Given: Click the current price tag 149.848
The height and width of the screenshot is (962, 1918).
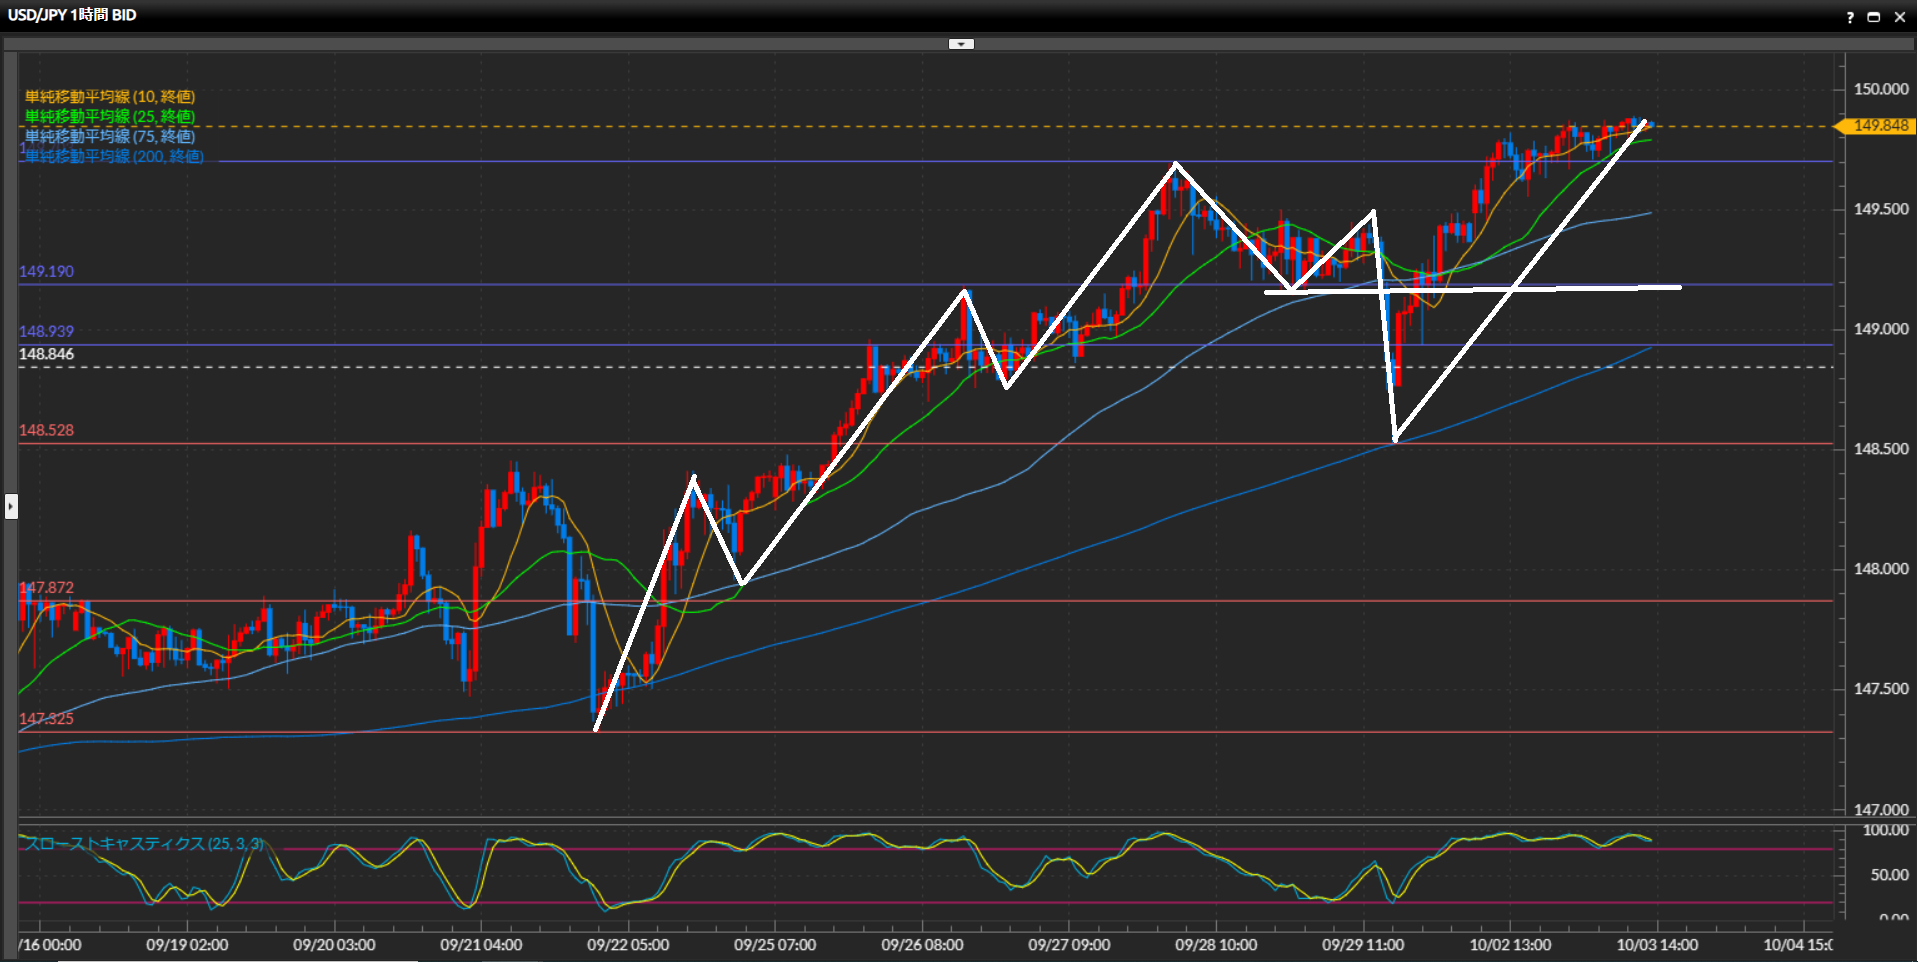Looking at the screenshot, I should click(x=1879, y=126).
